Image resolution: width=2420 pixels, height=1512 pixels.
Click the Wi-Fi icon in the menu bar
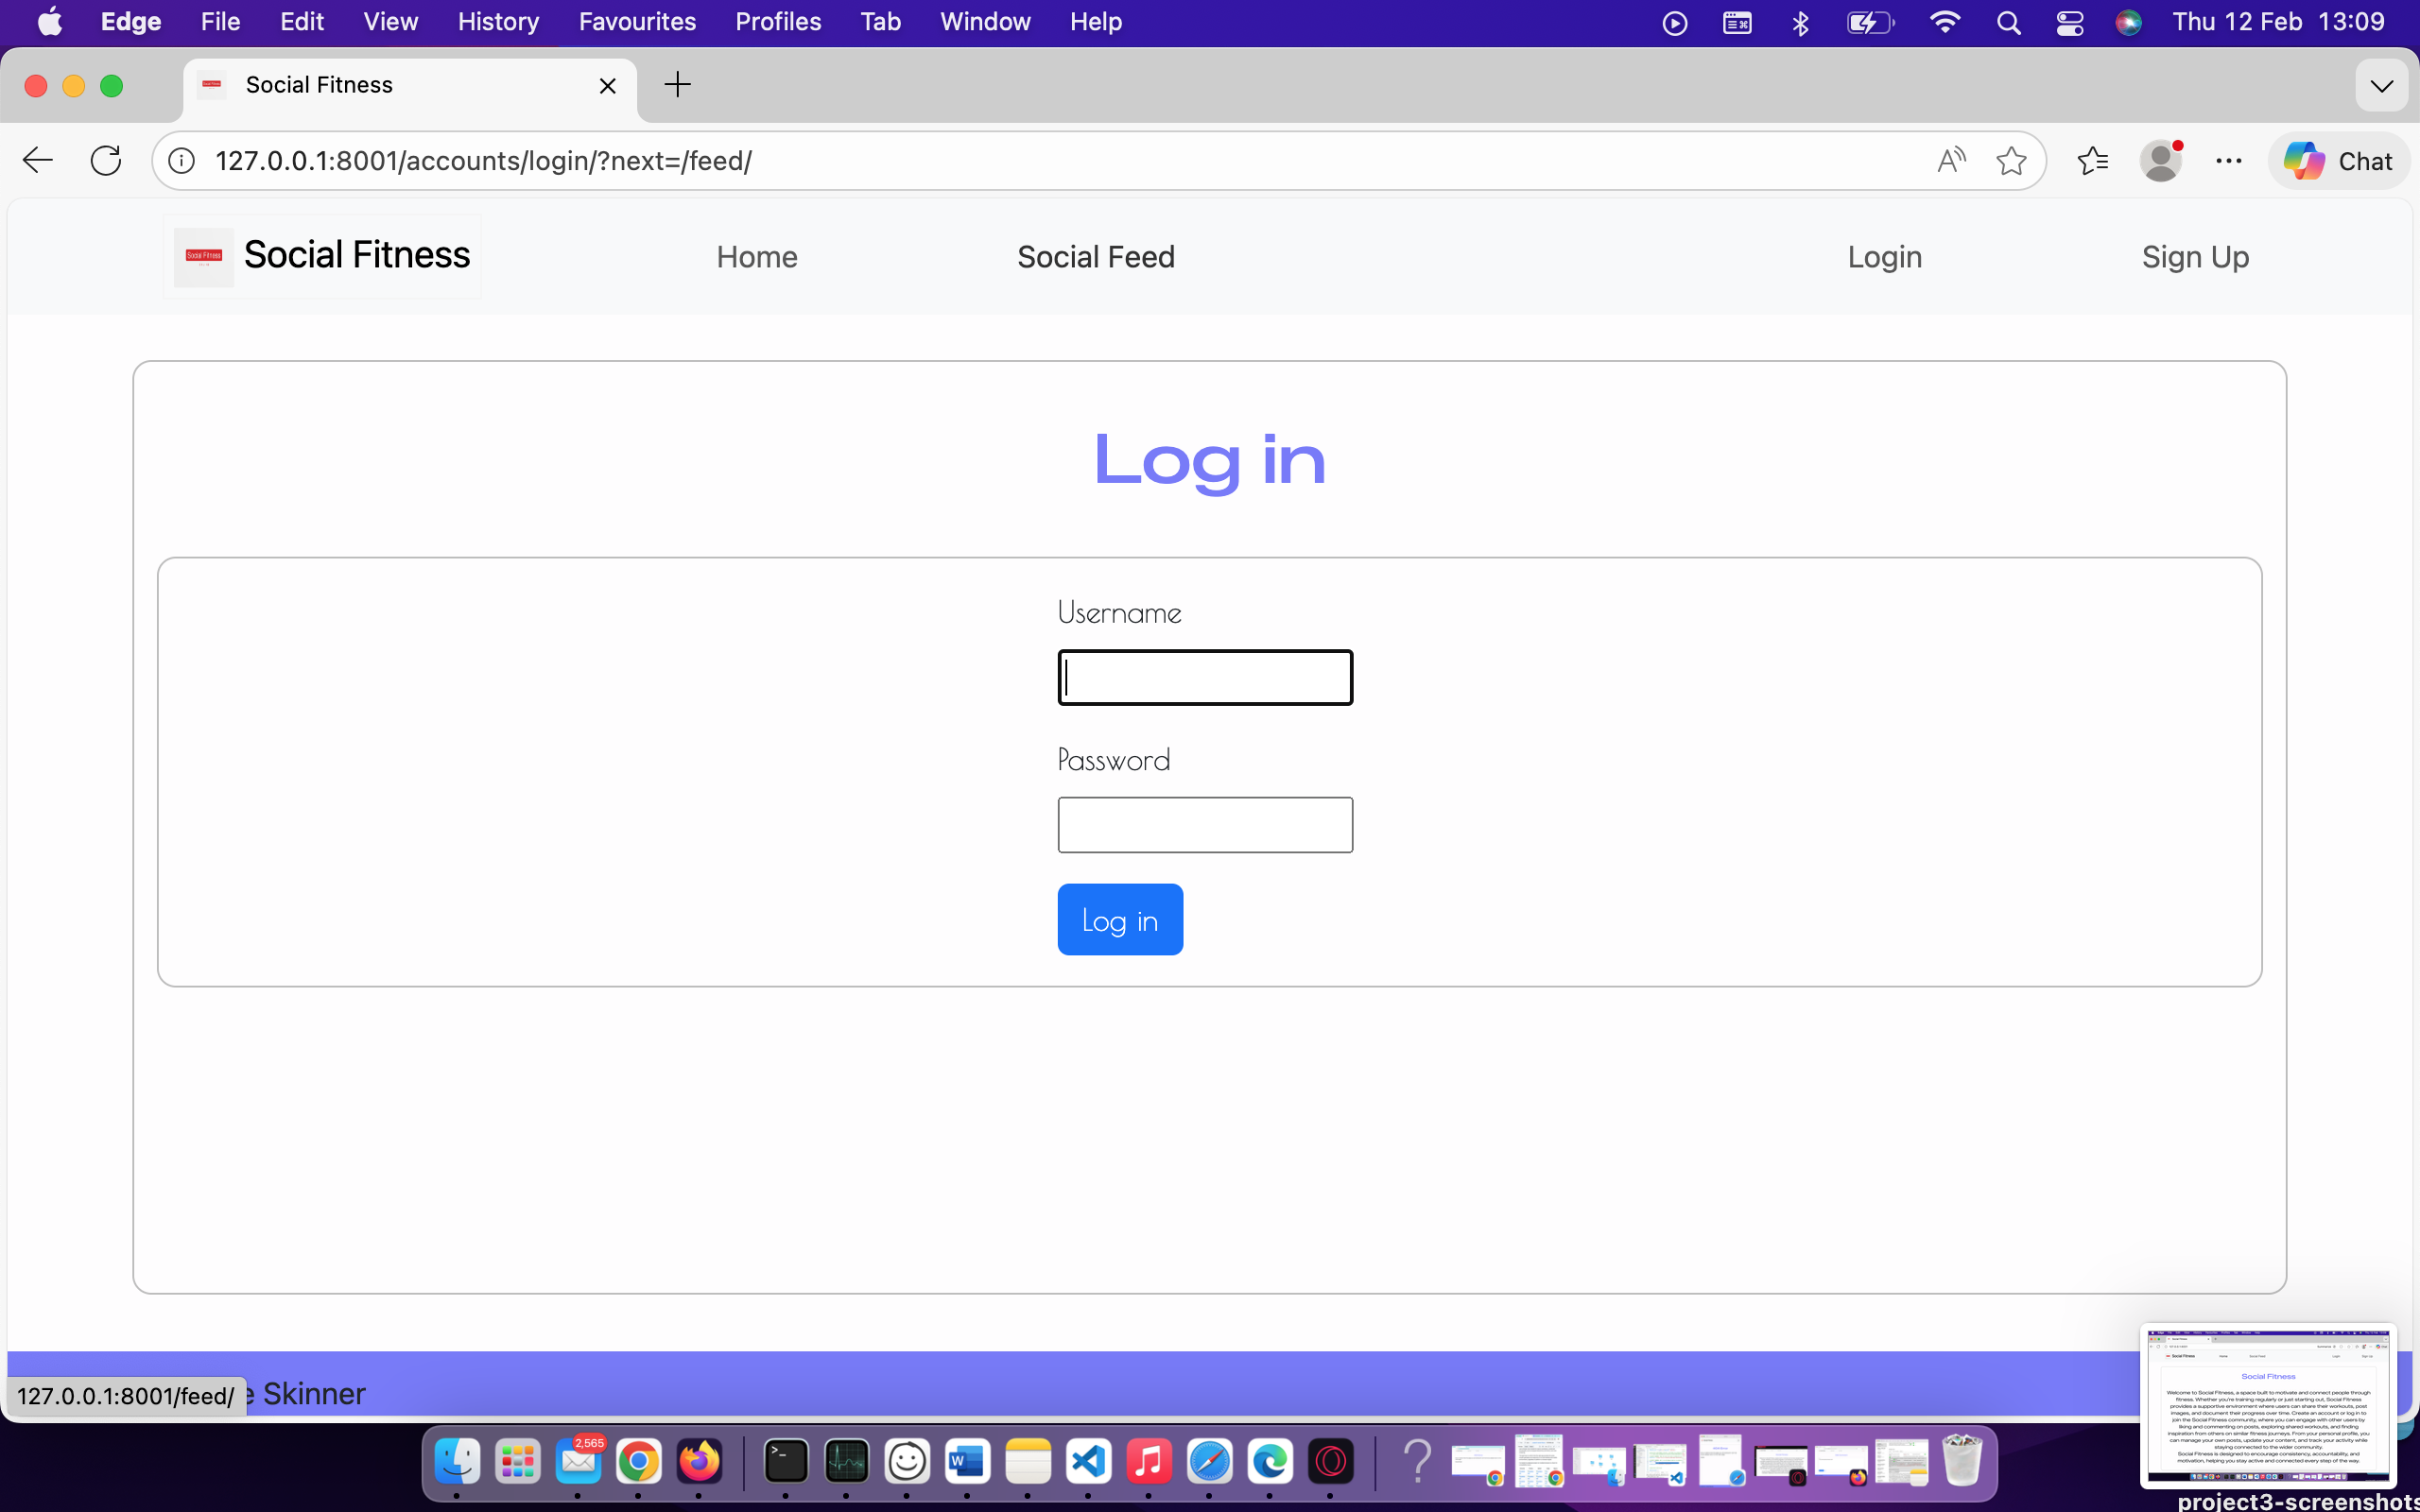pos(1945,21)
